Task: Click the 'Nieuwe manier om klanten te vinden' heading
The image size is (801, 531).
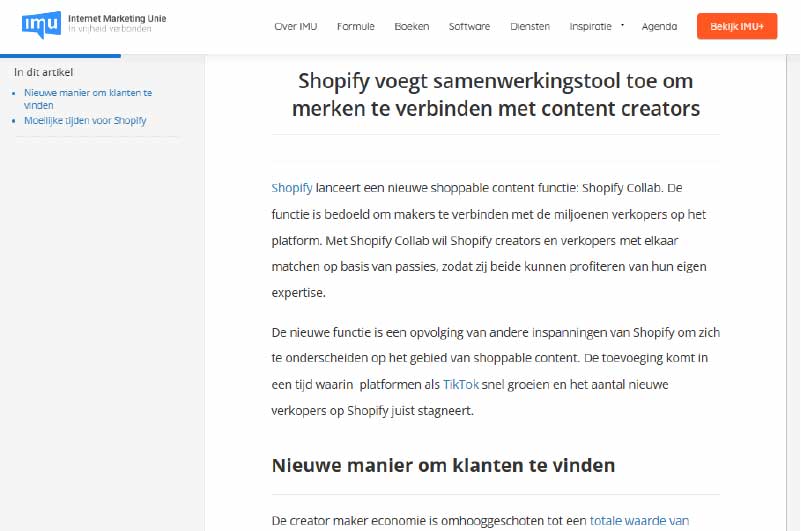Action: (443, 466)
